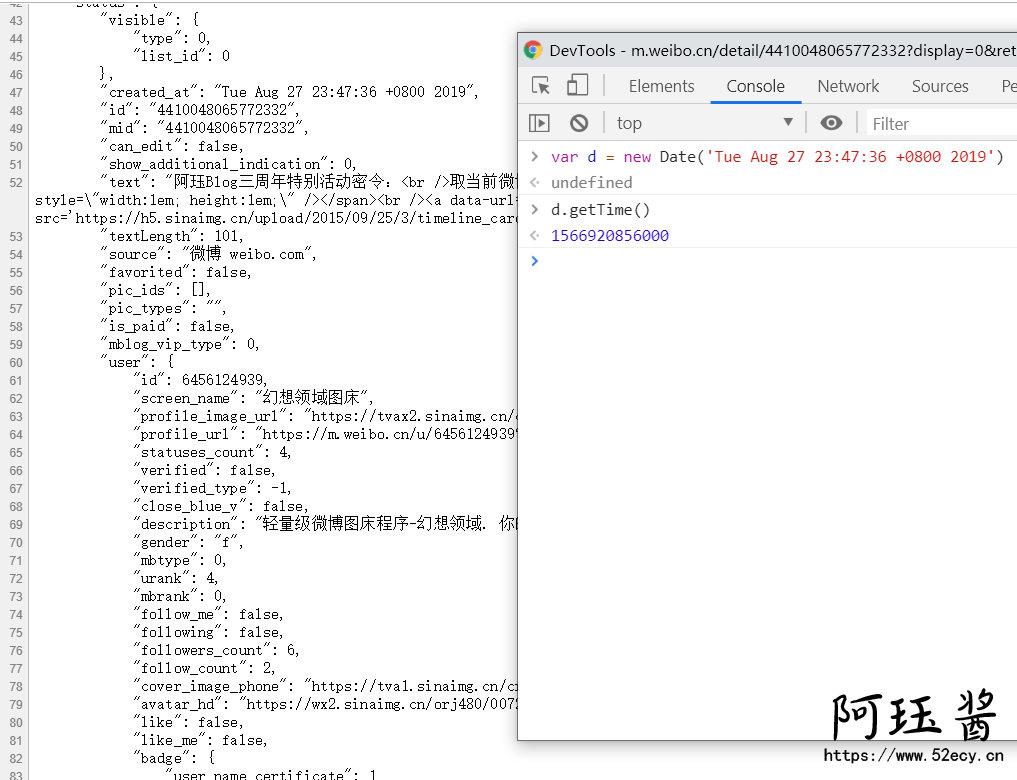The height and width of the screenshot is (780, 1017).
Task: Switch to the Elements tab
Action: coord(661,86)
